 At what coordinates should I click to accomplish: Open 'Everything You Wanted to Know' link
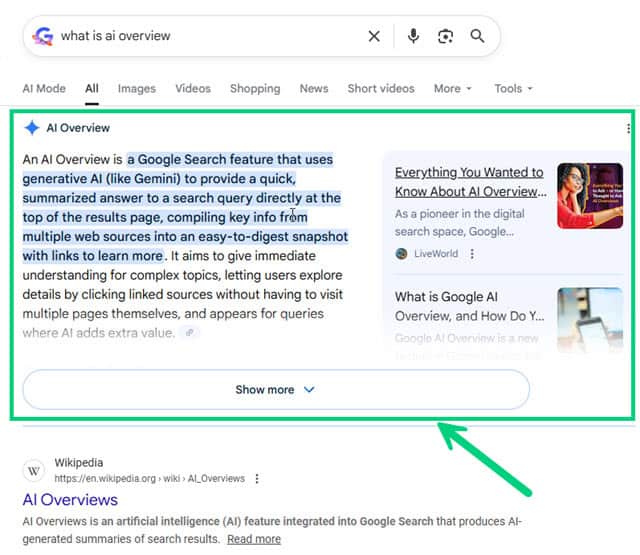point(470,182)
